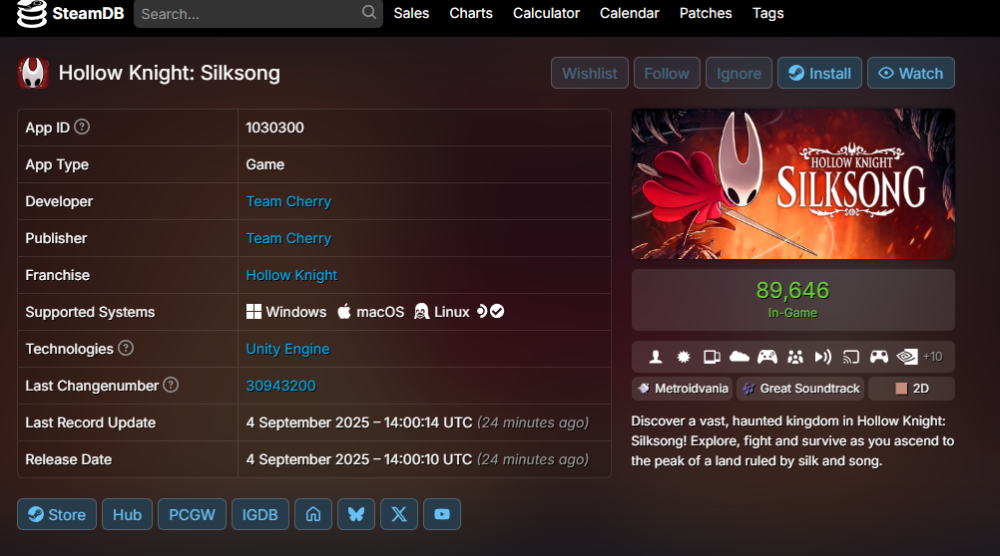Image resolution: width=1000 pixels, height=556 pixels.
Task: Open the Team Cherry developer link
Action: (x=288, y=201)
